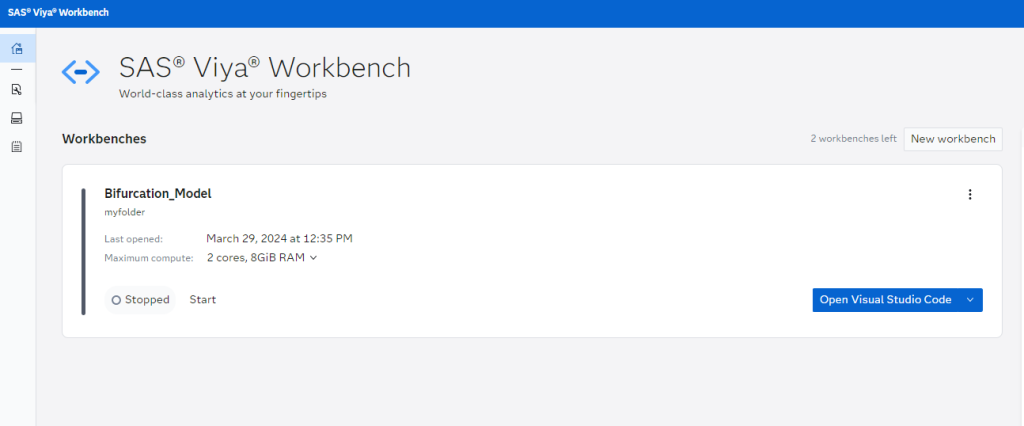Screen dimensions: 1024x426
Task: Click the '2 workbenches left' text
Action: click(x=853, y=139)
